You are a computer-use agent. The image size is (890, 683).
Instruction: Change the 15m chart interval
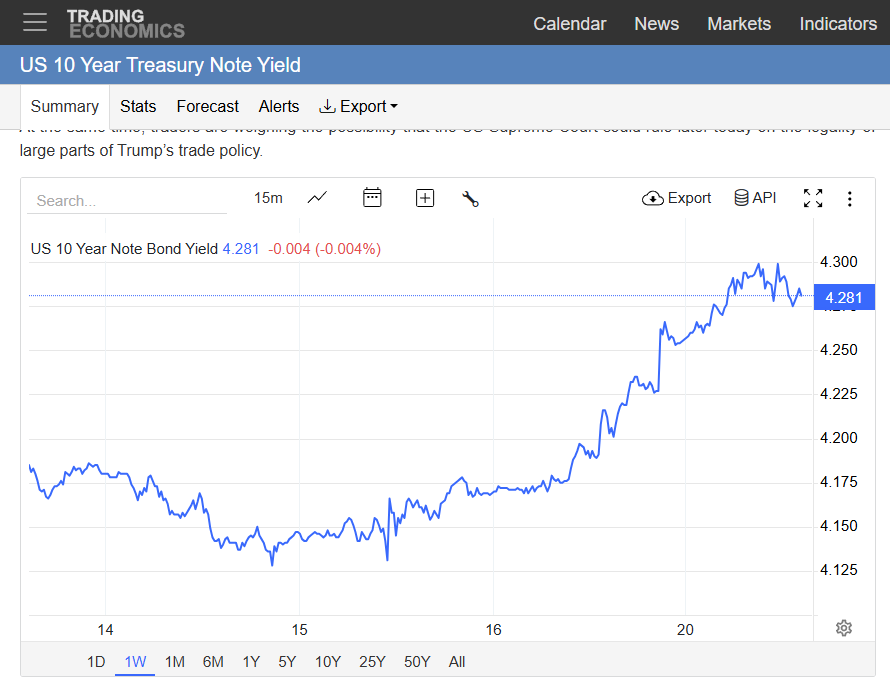(x=268, y=198)
